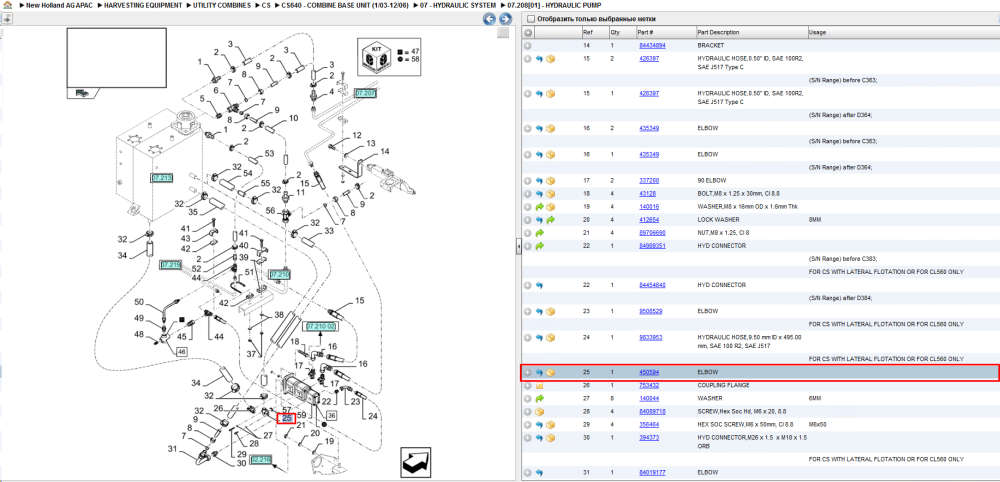Select boxed callout 36 near pump
The height and width of the screenshot is (482, 1000).
point(333,415)
